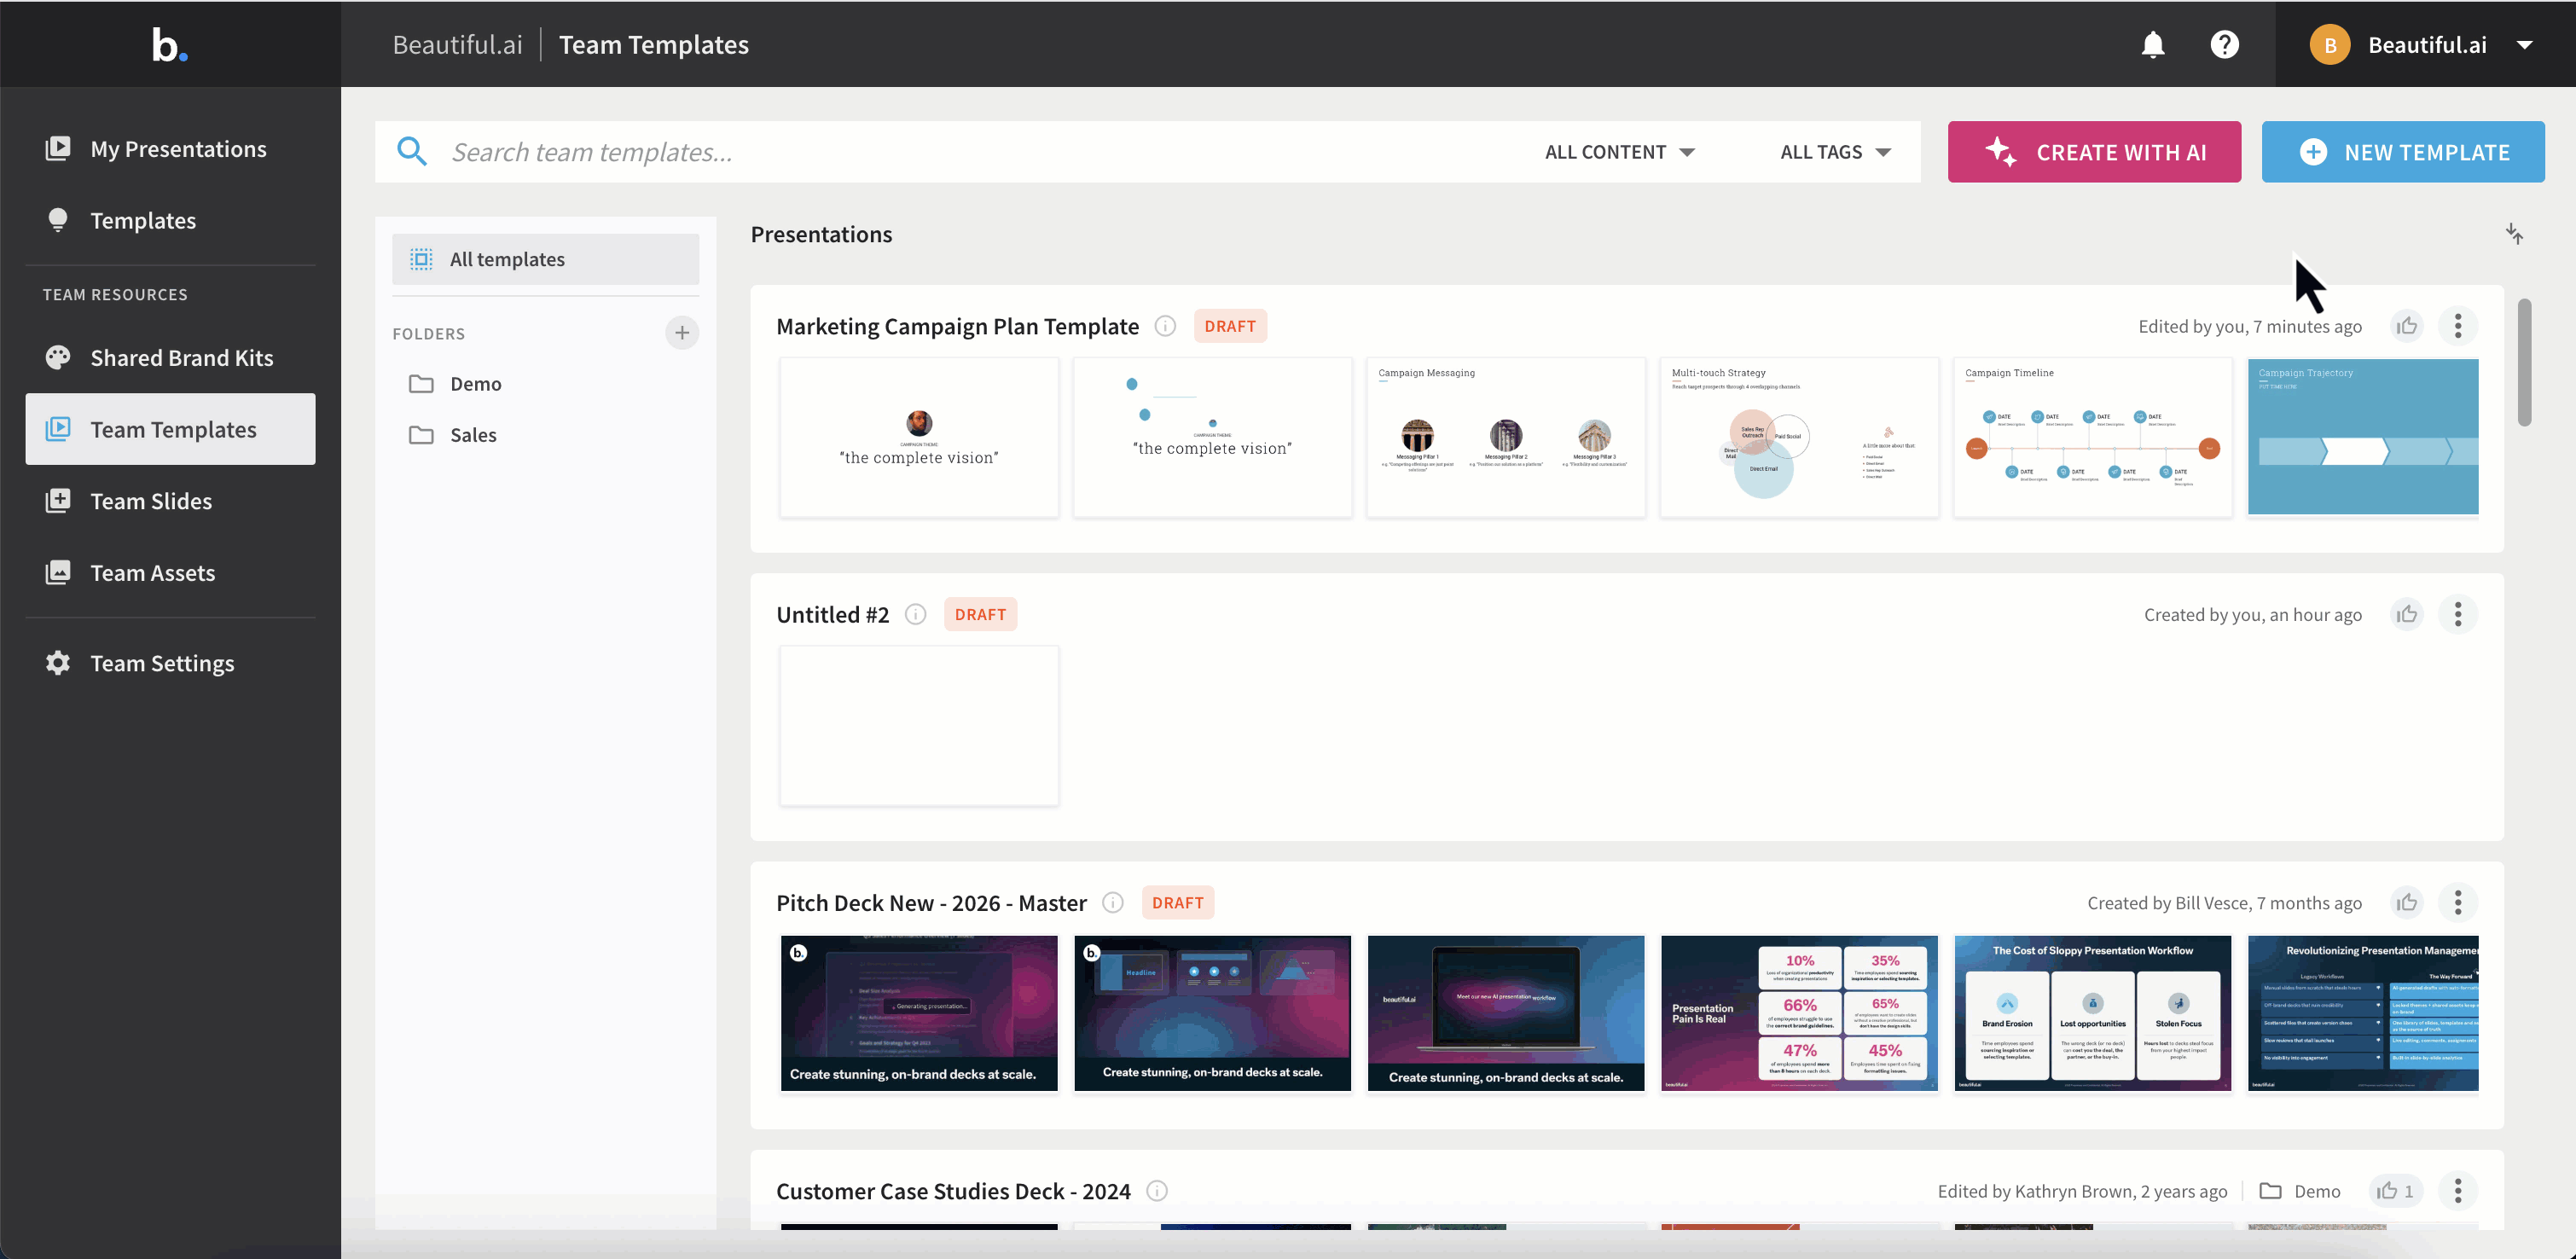Click the Presentation Pain Is Real slide

click(1799, 1013)
